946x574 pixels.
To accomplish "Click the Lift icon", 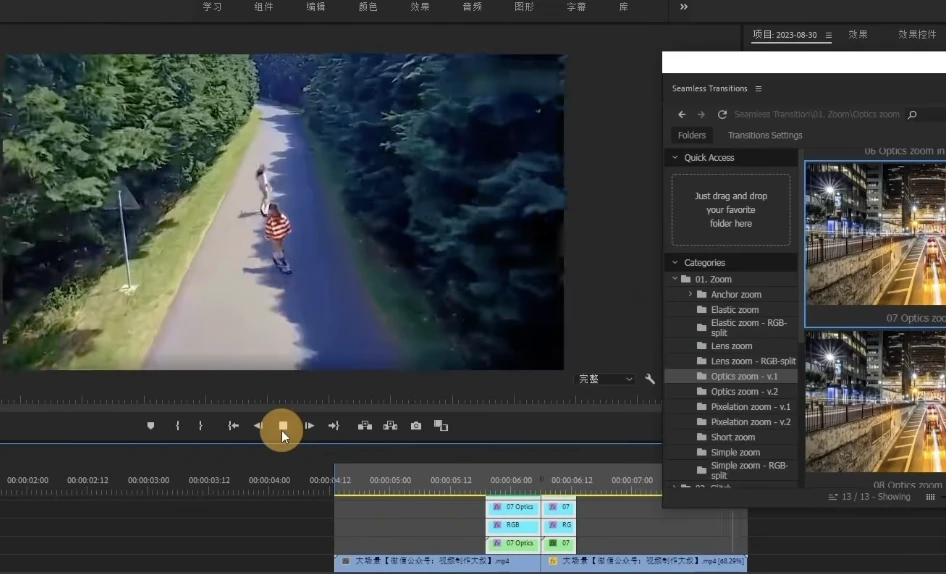I will point(364,426).
